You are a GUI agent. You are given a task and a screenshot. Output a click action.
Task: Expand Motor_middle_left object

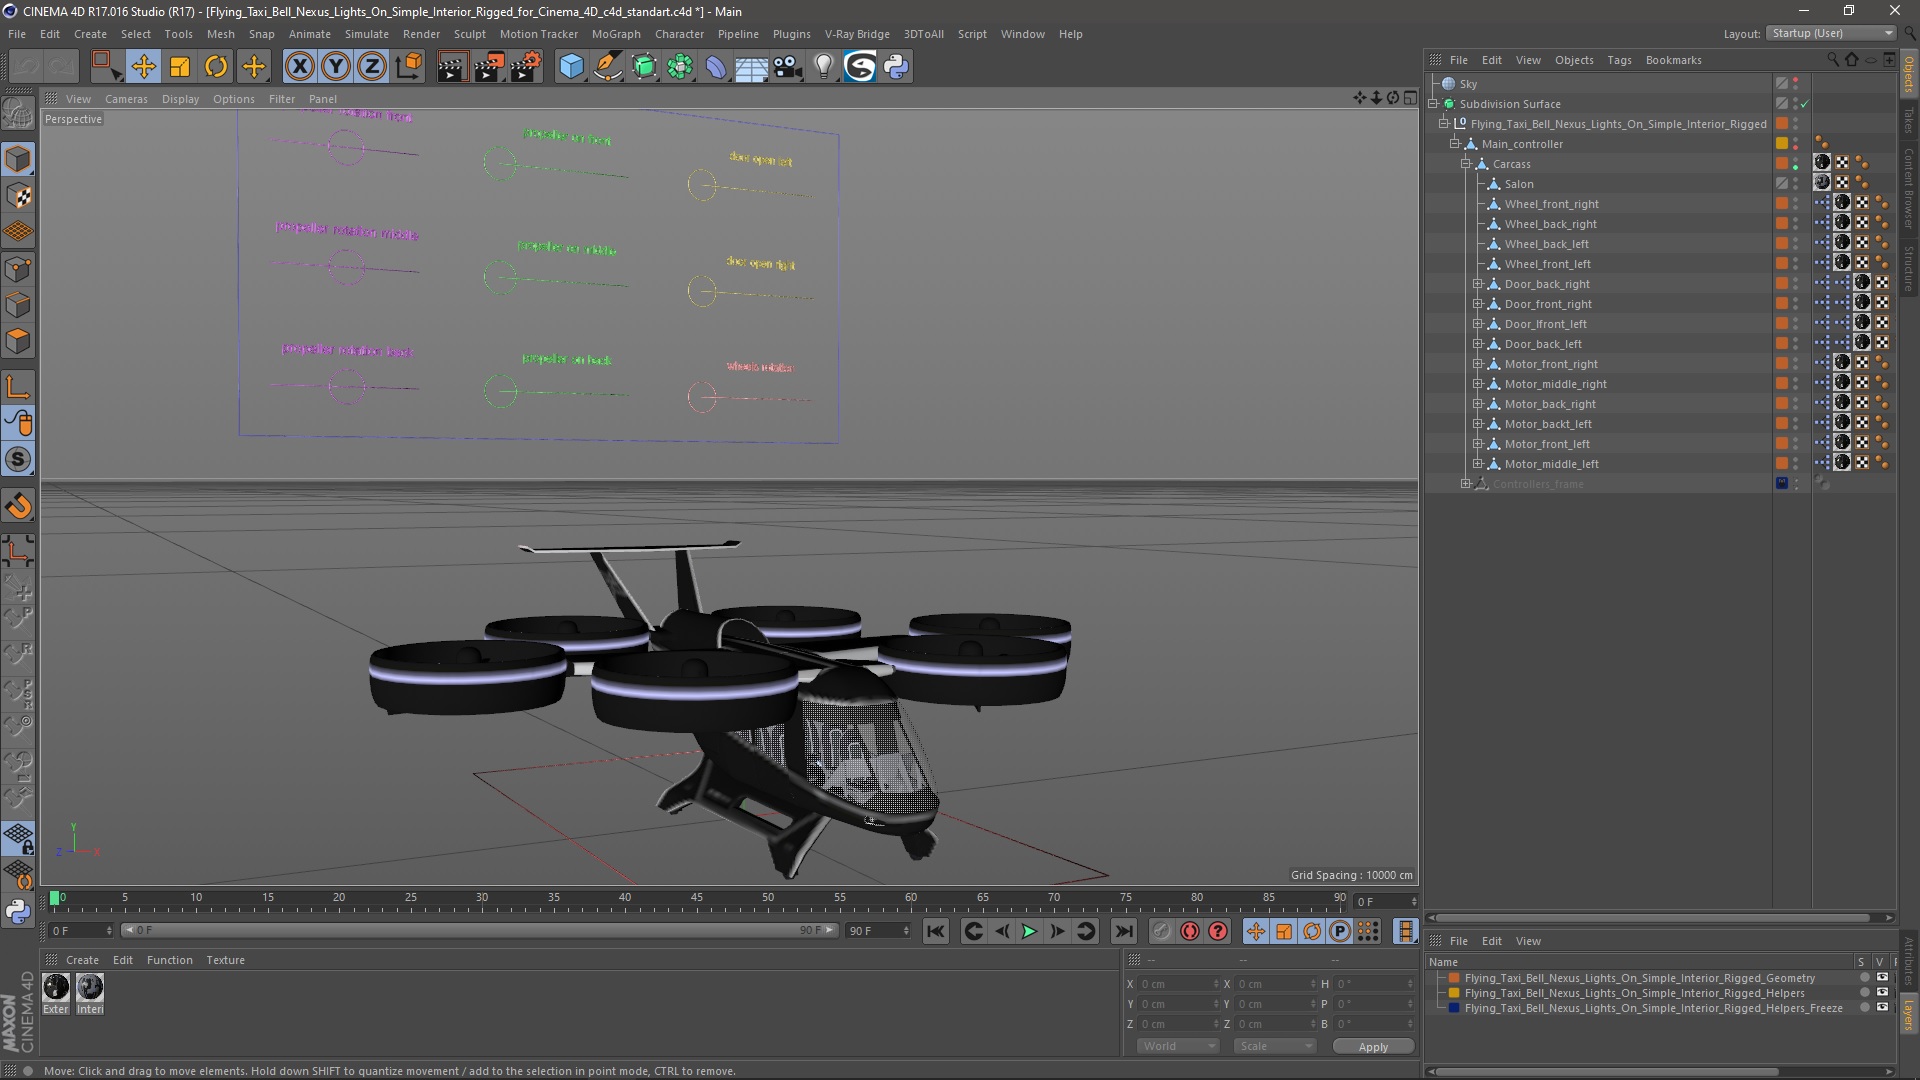coord(1477,464)
